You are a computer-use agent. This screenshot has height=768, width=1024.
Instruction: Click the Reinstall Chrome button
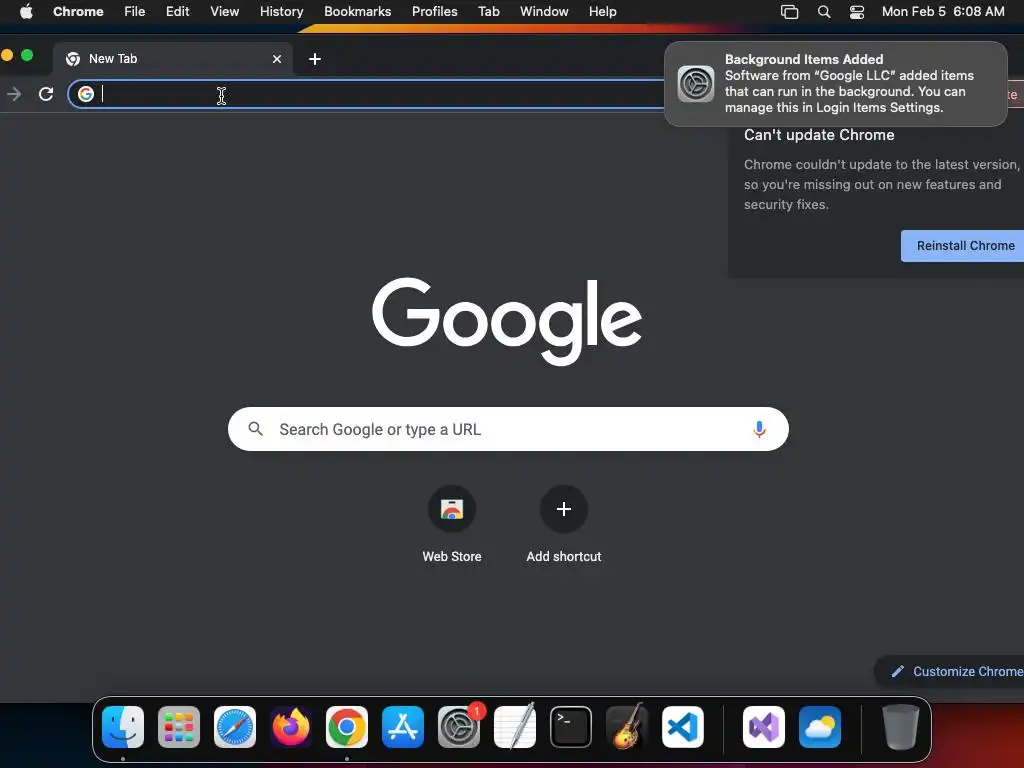(x=963, y=246)
